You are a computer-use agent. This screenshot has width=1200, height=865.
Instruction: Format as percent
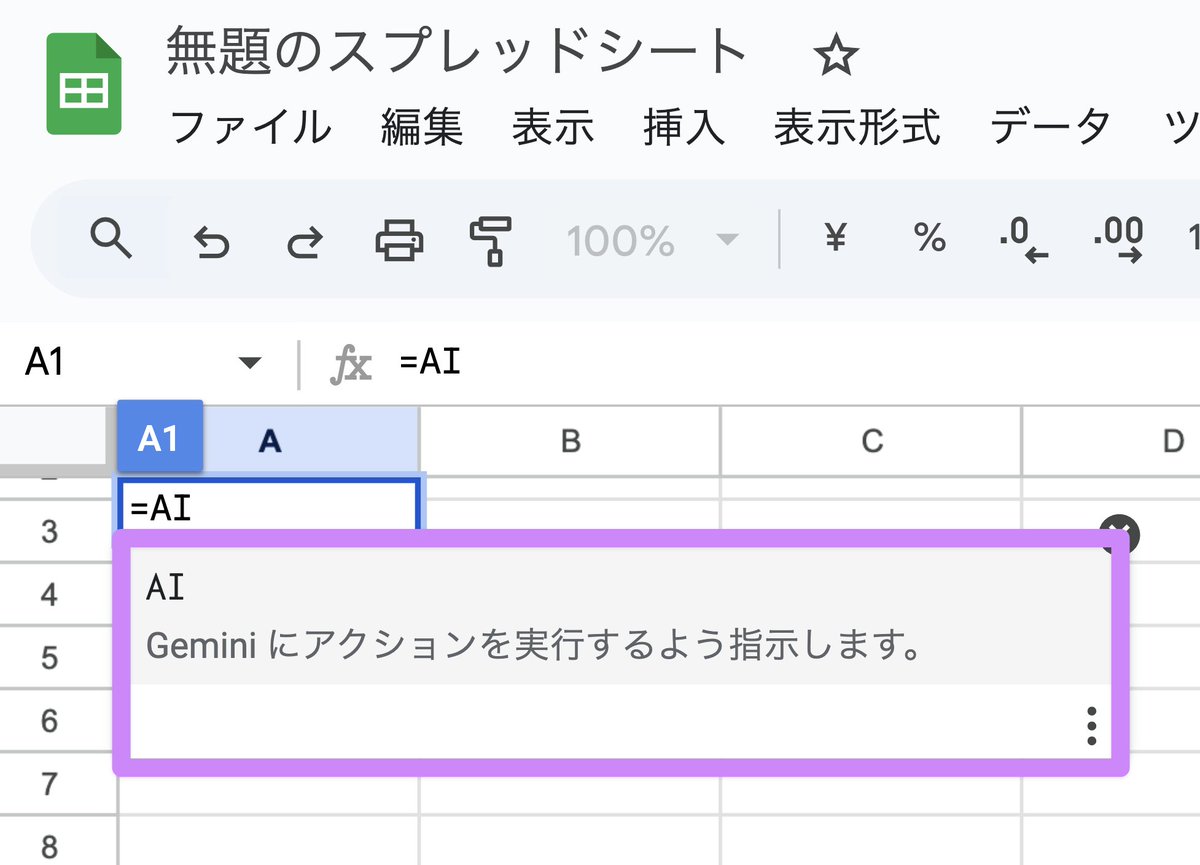929,239
